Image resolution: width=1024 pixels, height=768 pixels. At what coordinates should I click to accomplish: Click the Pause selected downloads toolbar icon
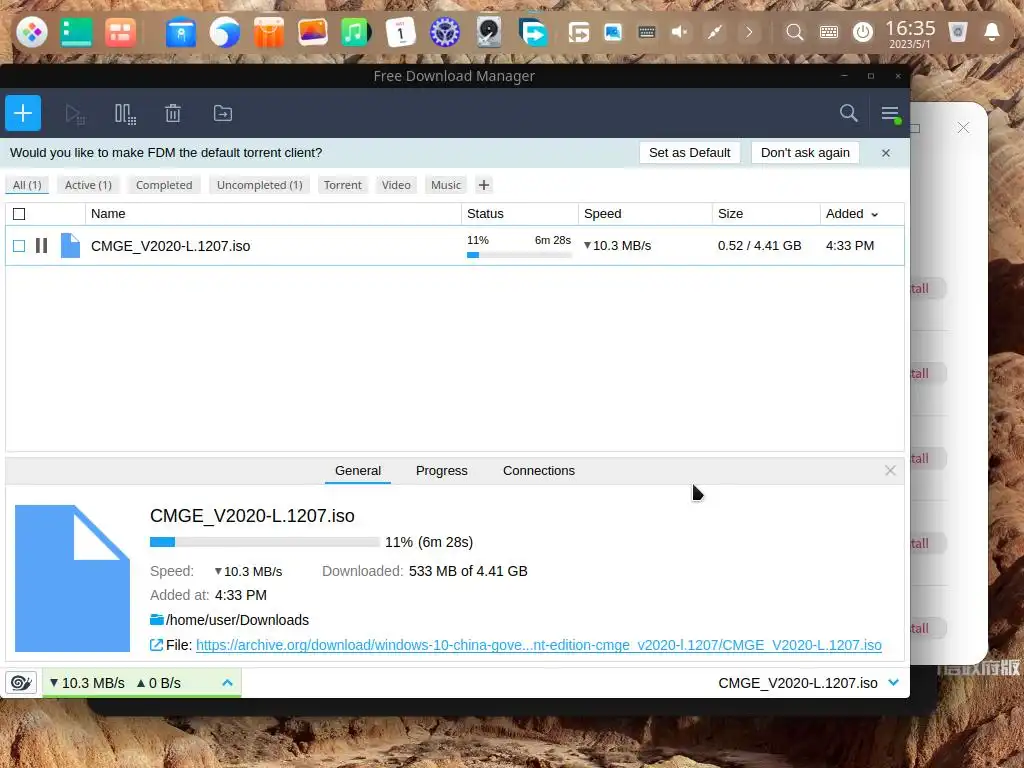point(125,114)
